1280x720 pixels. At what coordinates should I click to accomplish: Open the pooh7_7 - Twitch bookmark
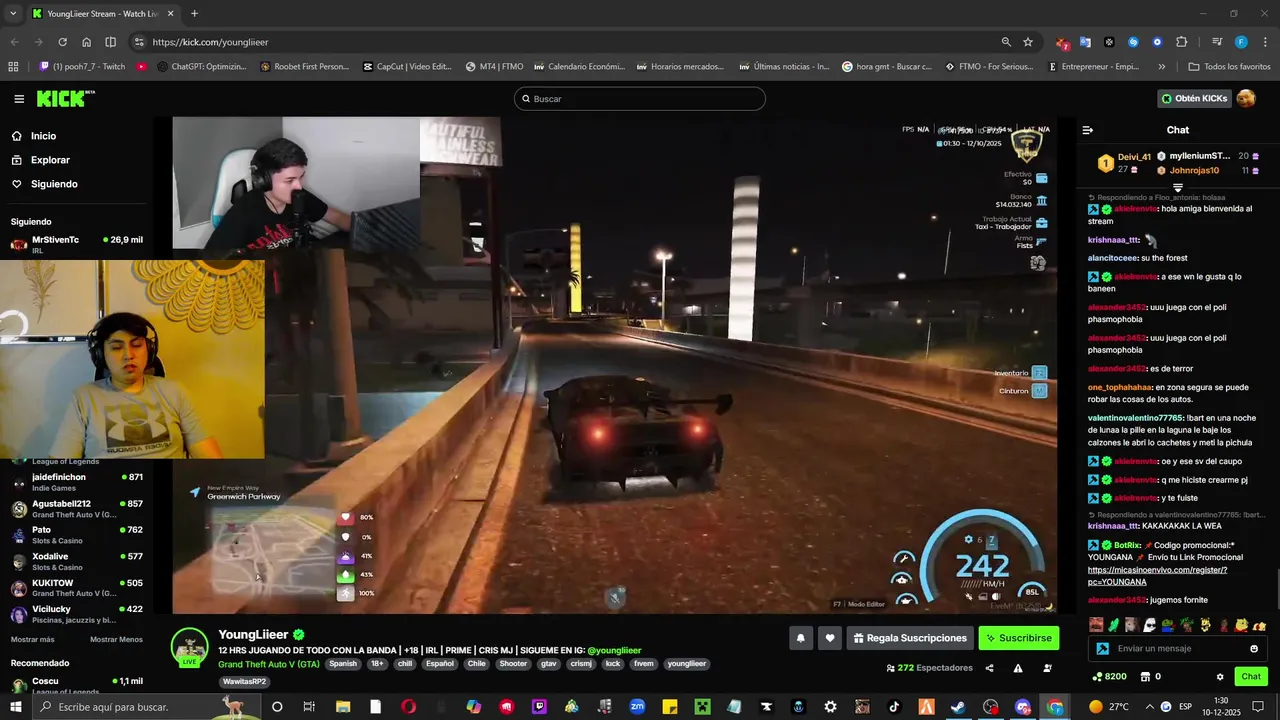tap(82, 67)
